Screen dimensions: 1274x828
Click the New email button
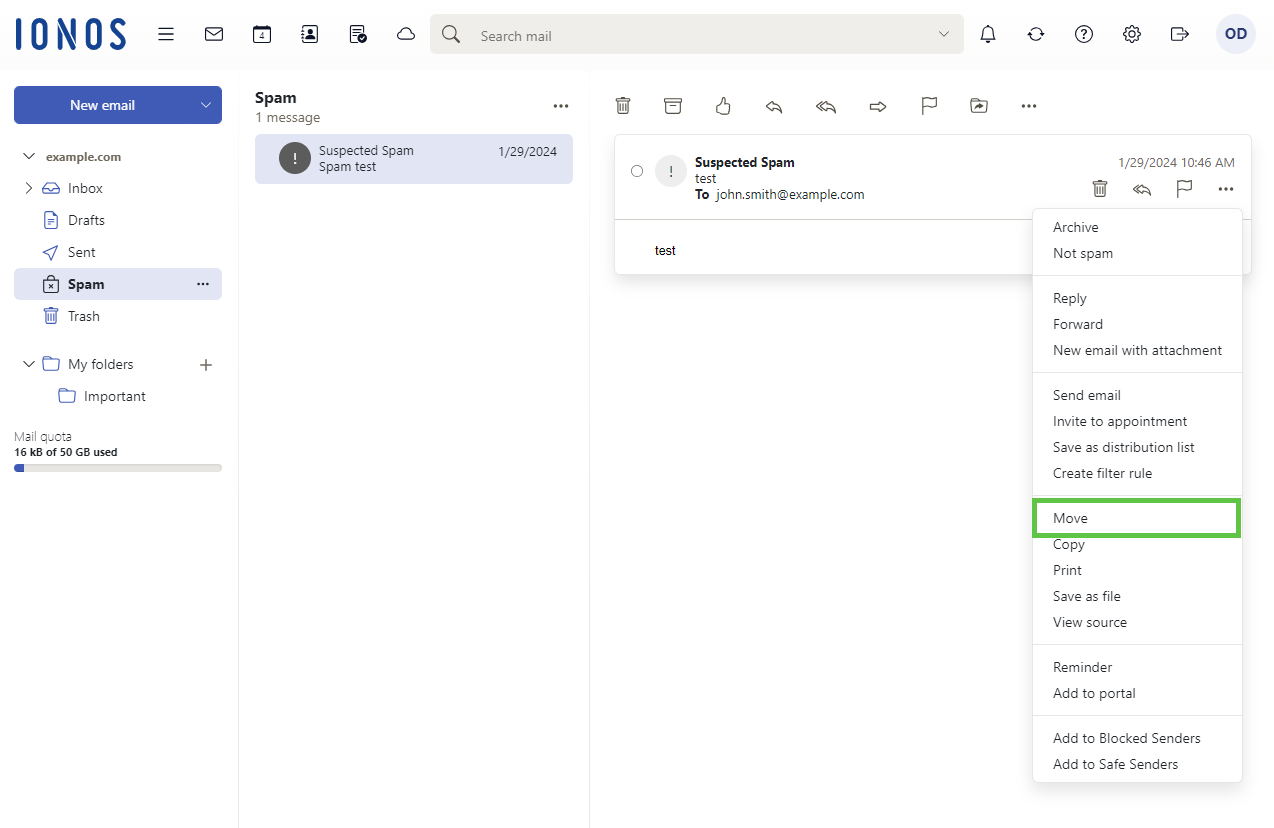coord(102,105)
